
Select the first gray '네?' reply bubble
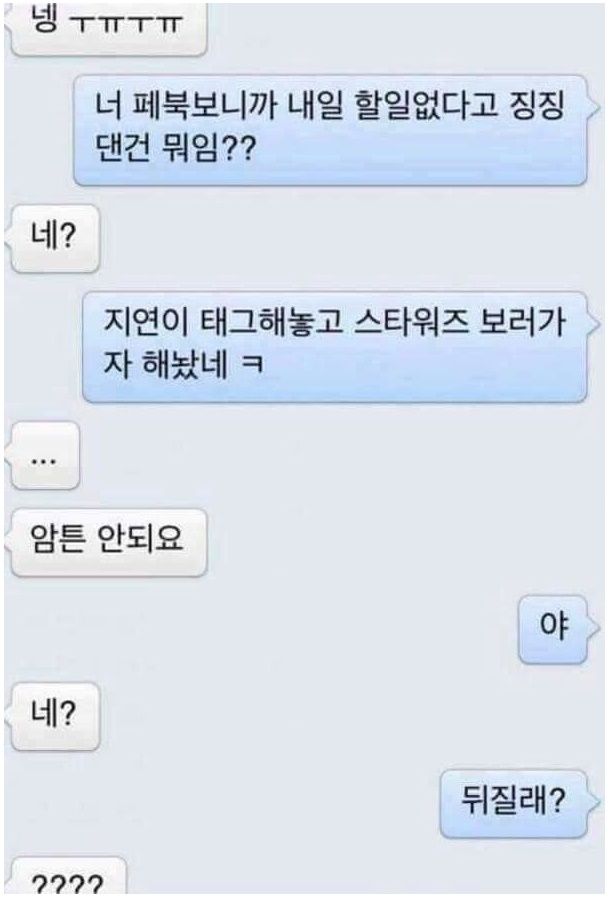coord(55,238)
